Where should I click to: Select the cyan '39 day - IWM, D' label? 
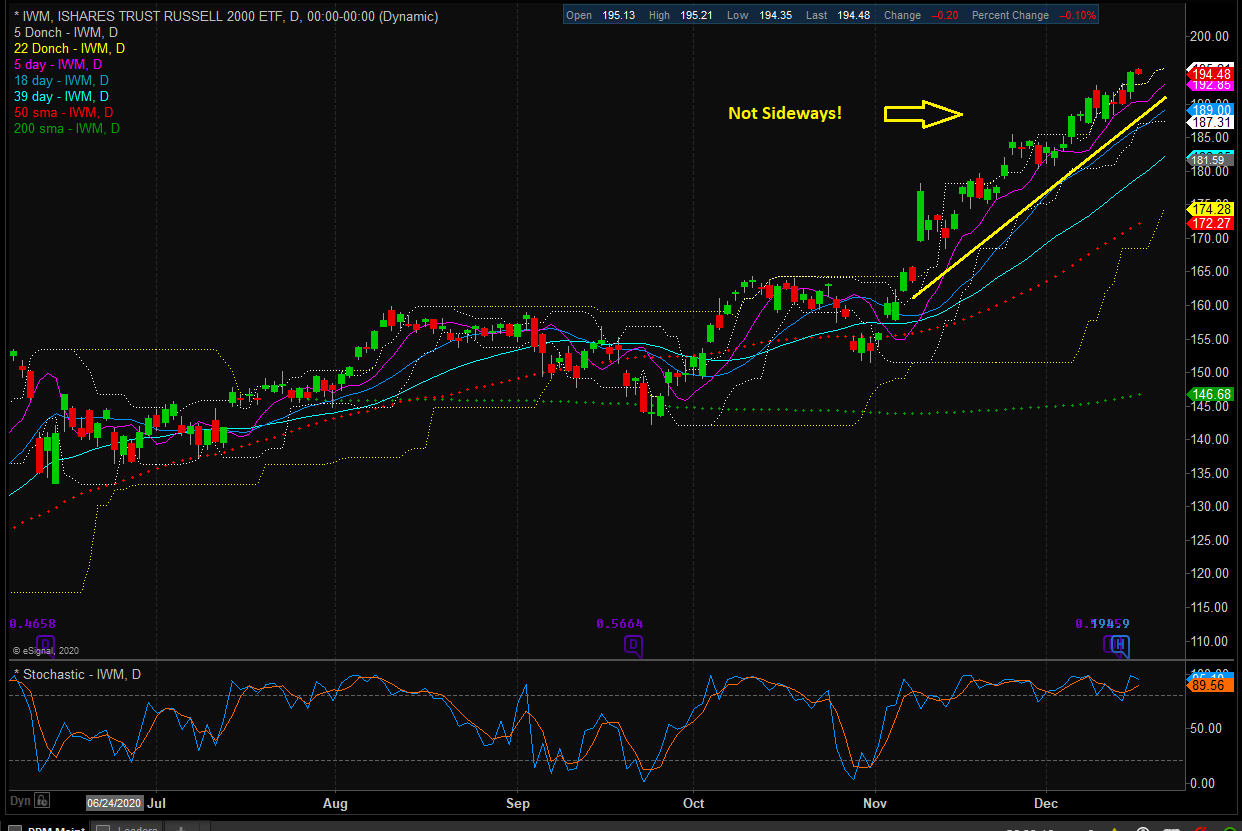click(x=61, y=96)
